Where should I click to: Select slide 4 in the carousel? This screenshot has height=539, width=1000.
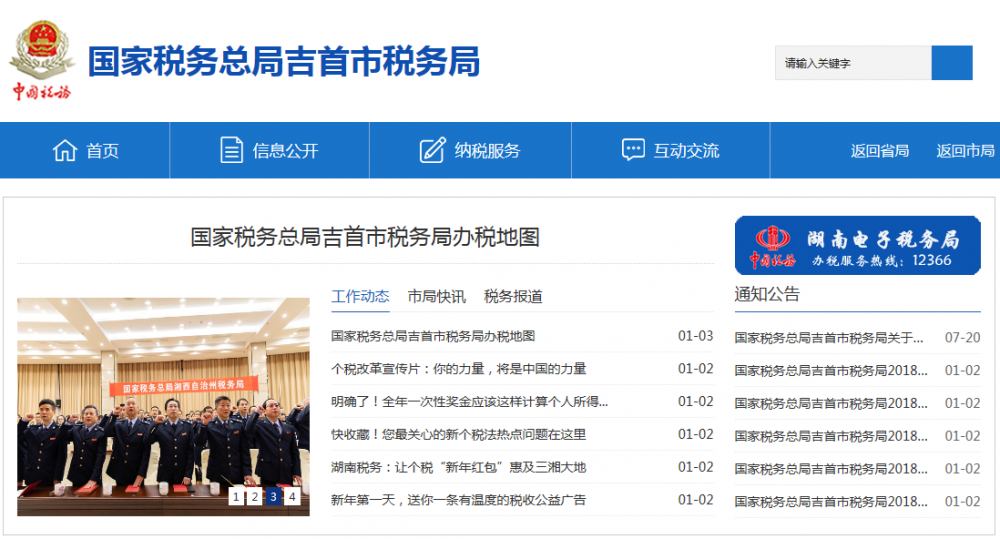[x=292, y=496]
